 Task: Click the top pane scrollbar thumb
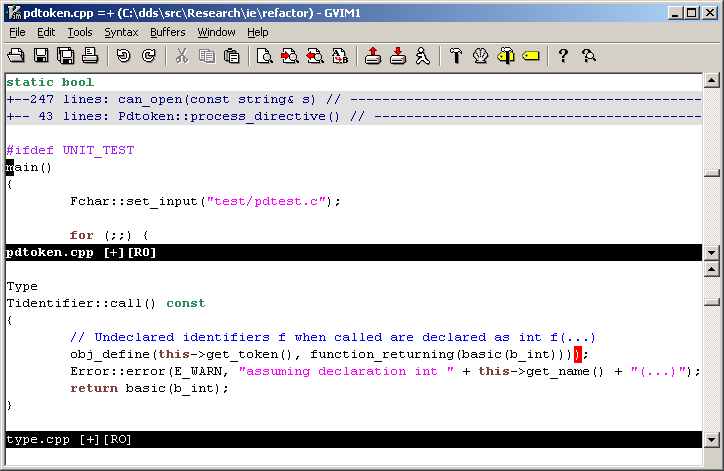tap(712, 173)
